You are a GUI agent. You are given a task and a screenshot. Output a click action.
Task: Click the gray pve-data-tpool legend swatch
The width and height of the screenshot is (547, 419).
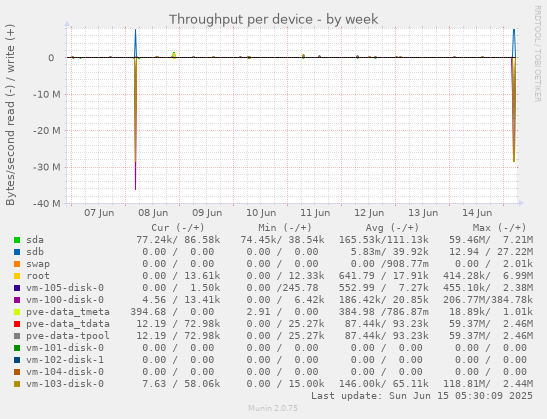pos(17,336)
